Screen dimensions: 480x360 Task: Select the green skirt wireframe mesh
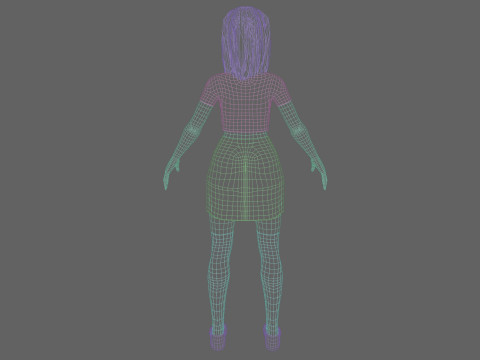click(x=246, y=177)
